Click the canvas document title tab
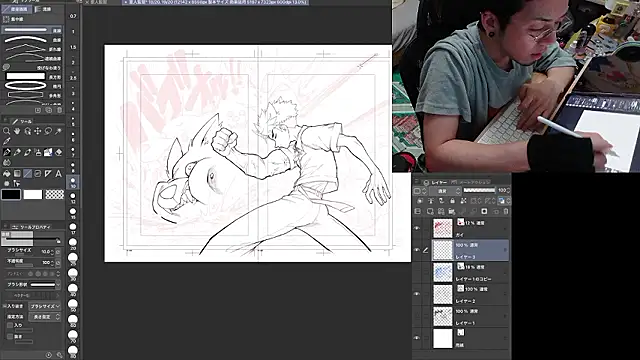 coord(215,2)
